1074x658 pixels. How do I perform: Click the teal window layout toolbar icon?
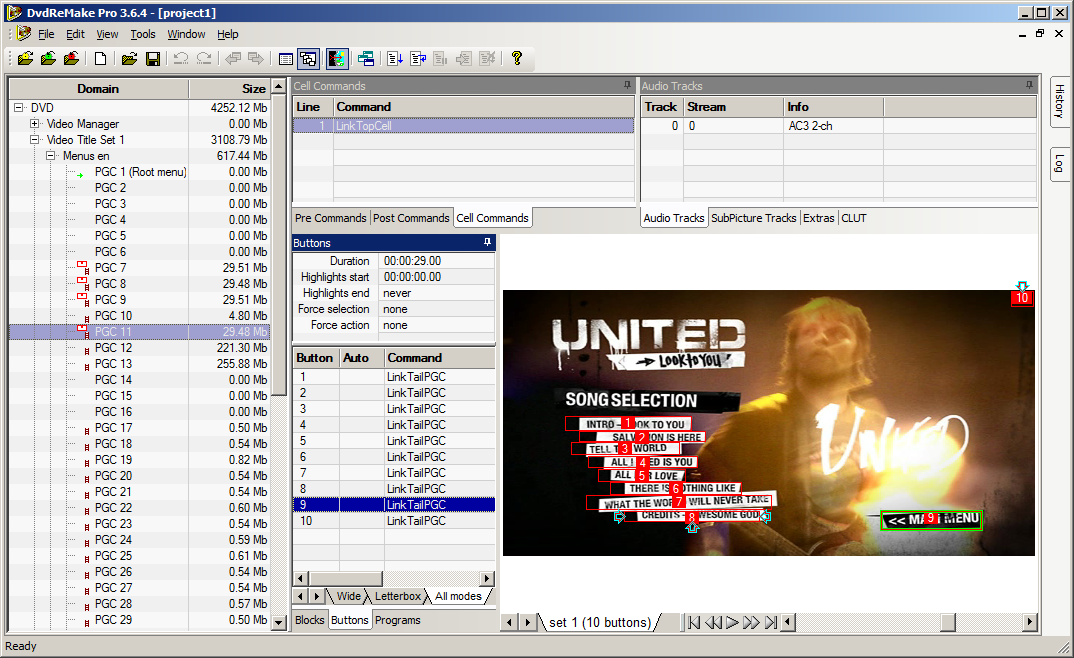point(366,59)
